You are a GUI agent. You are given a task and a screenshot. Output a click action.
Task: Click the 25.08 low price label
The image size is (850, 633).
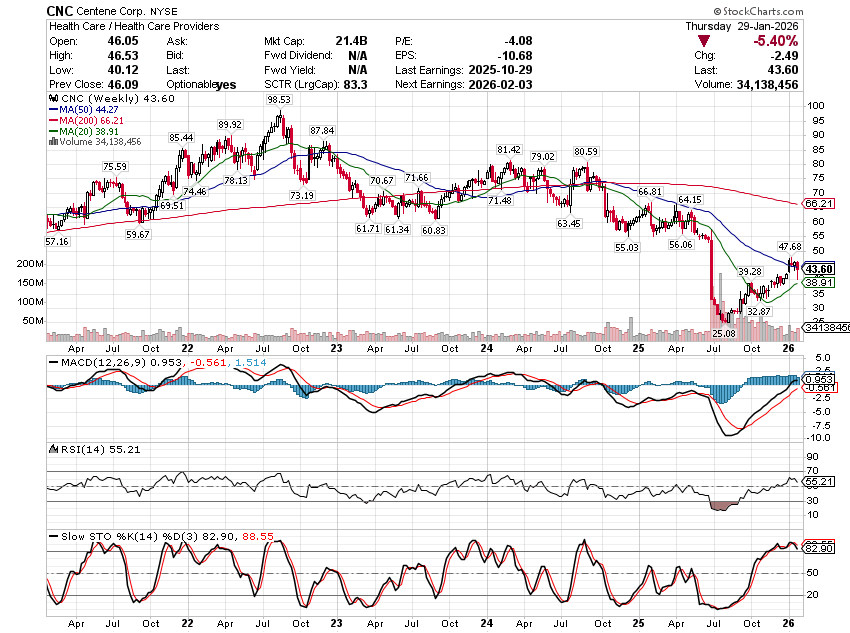click(725, 331)
